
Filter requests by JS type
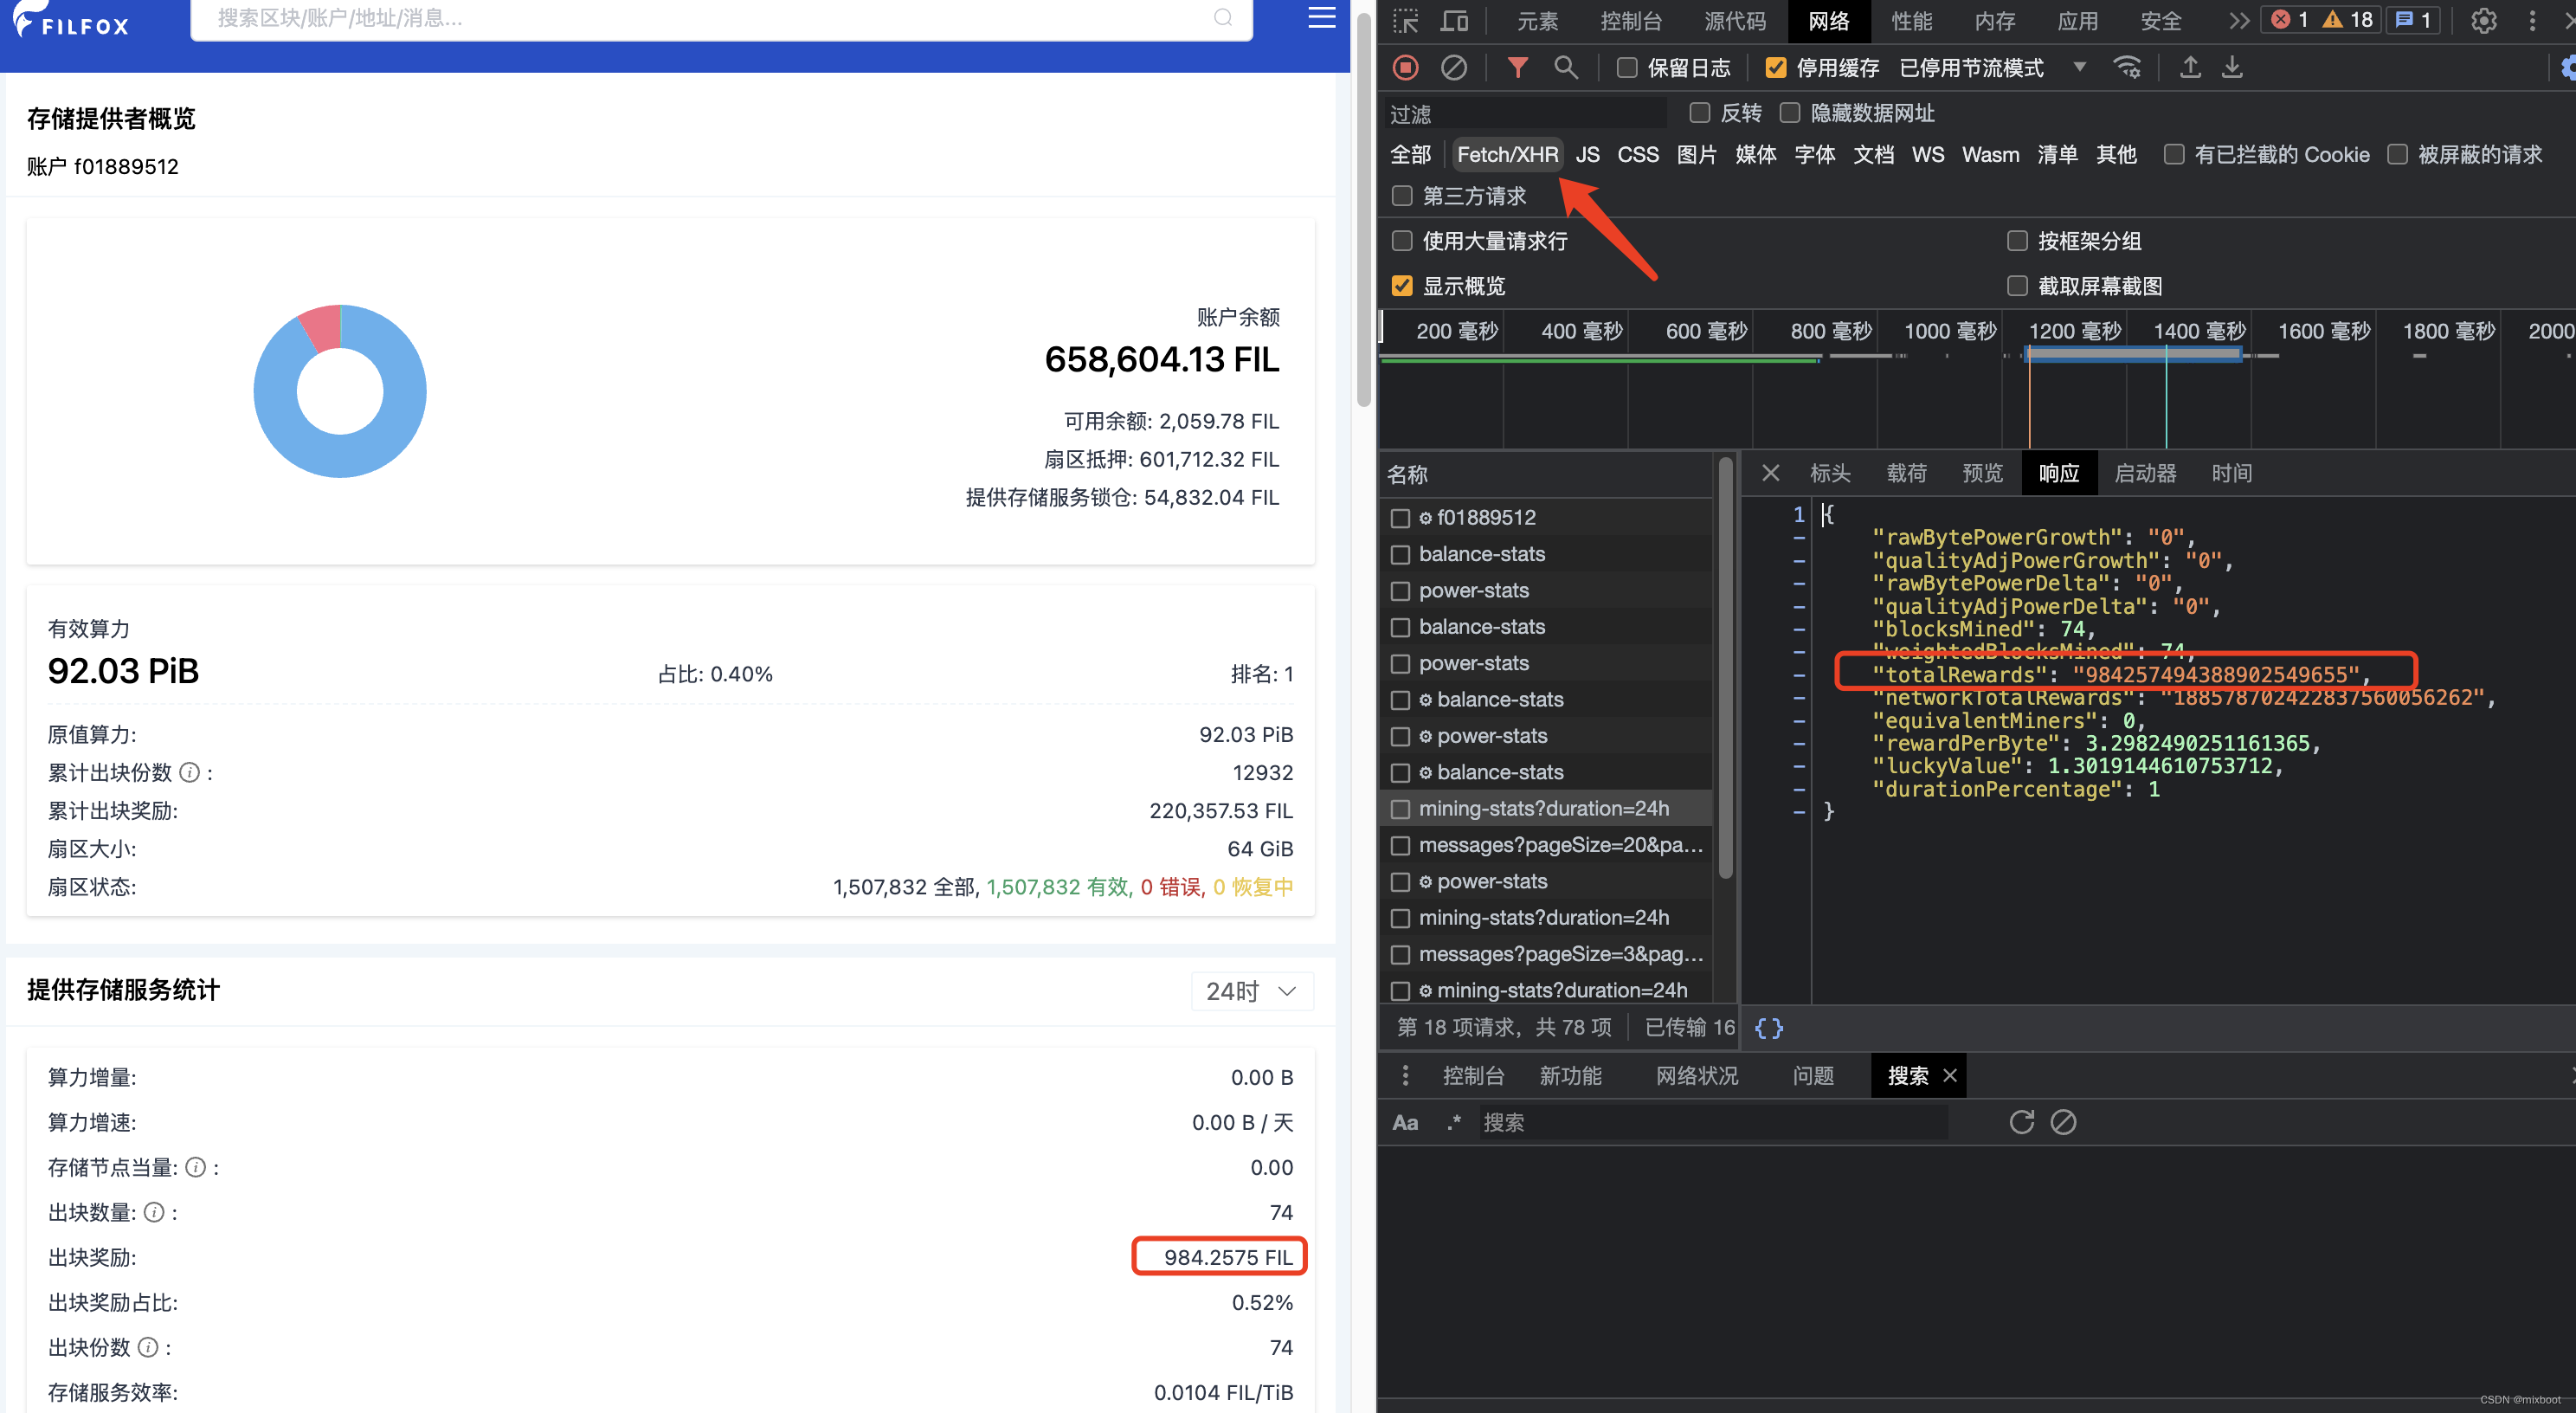coord(1587,155)
